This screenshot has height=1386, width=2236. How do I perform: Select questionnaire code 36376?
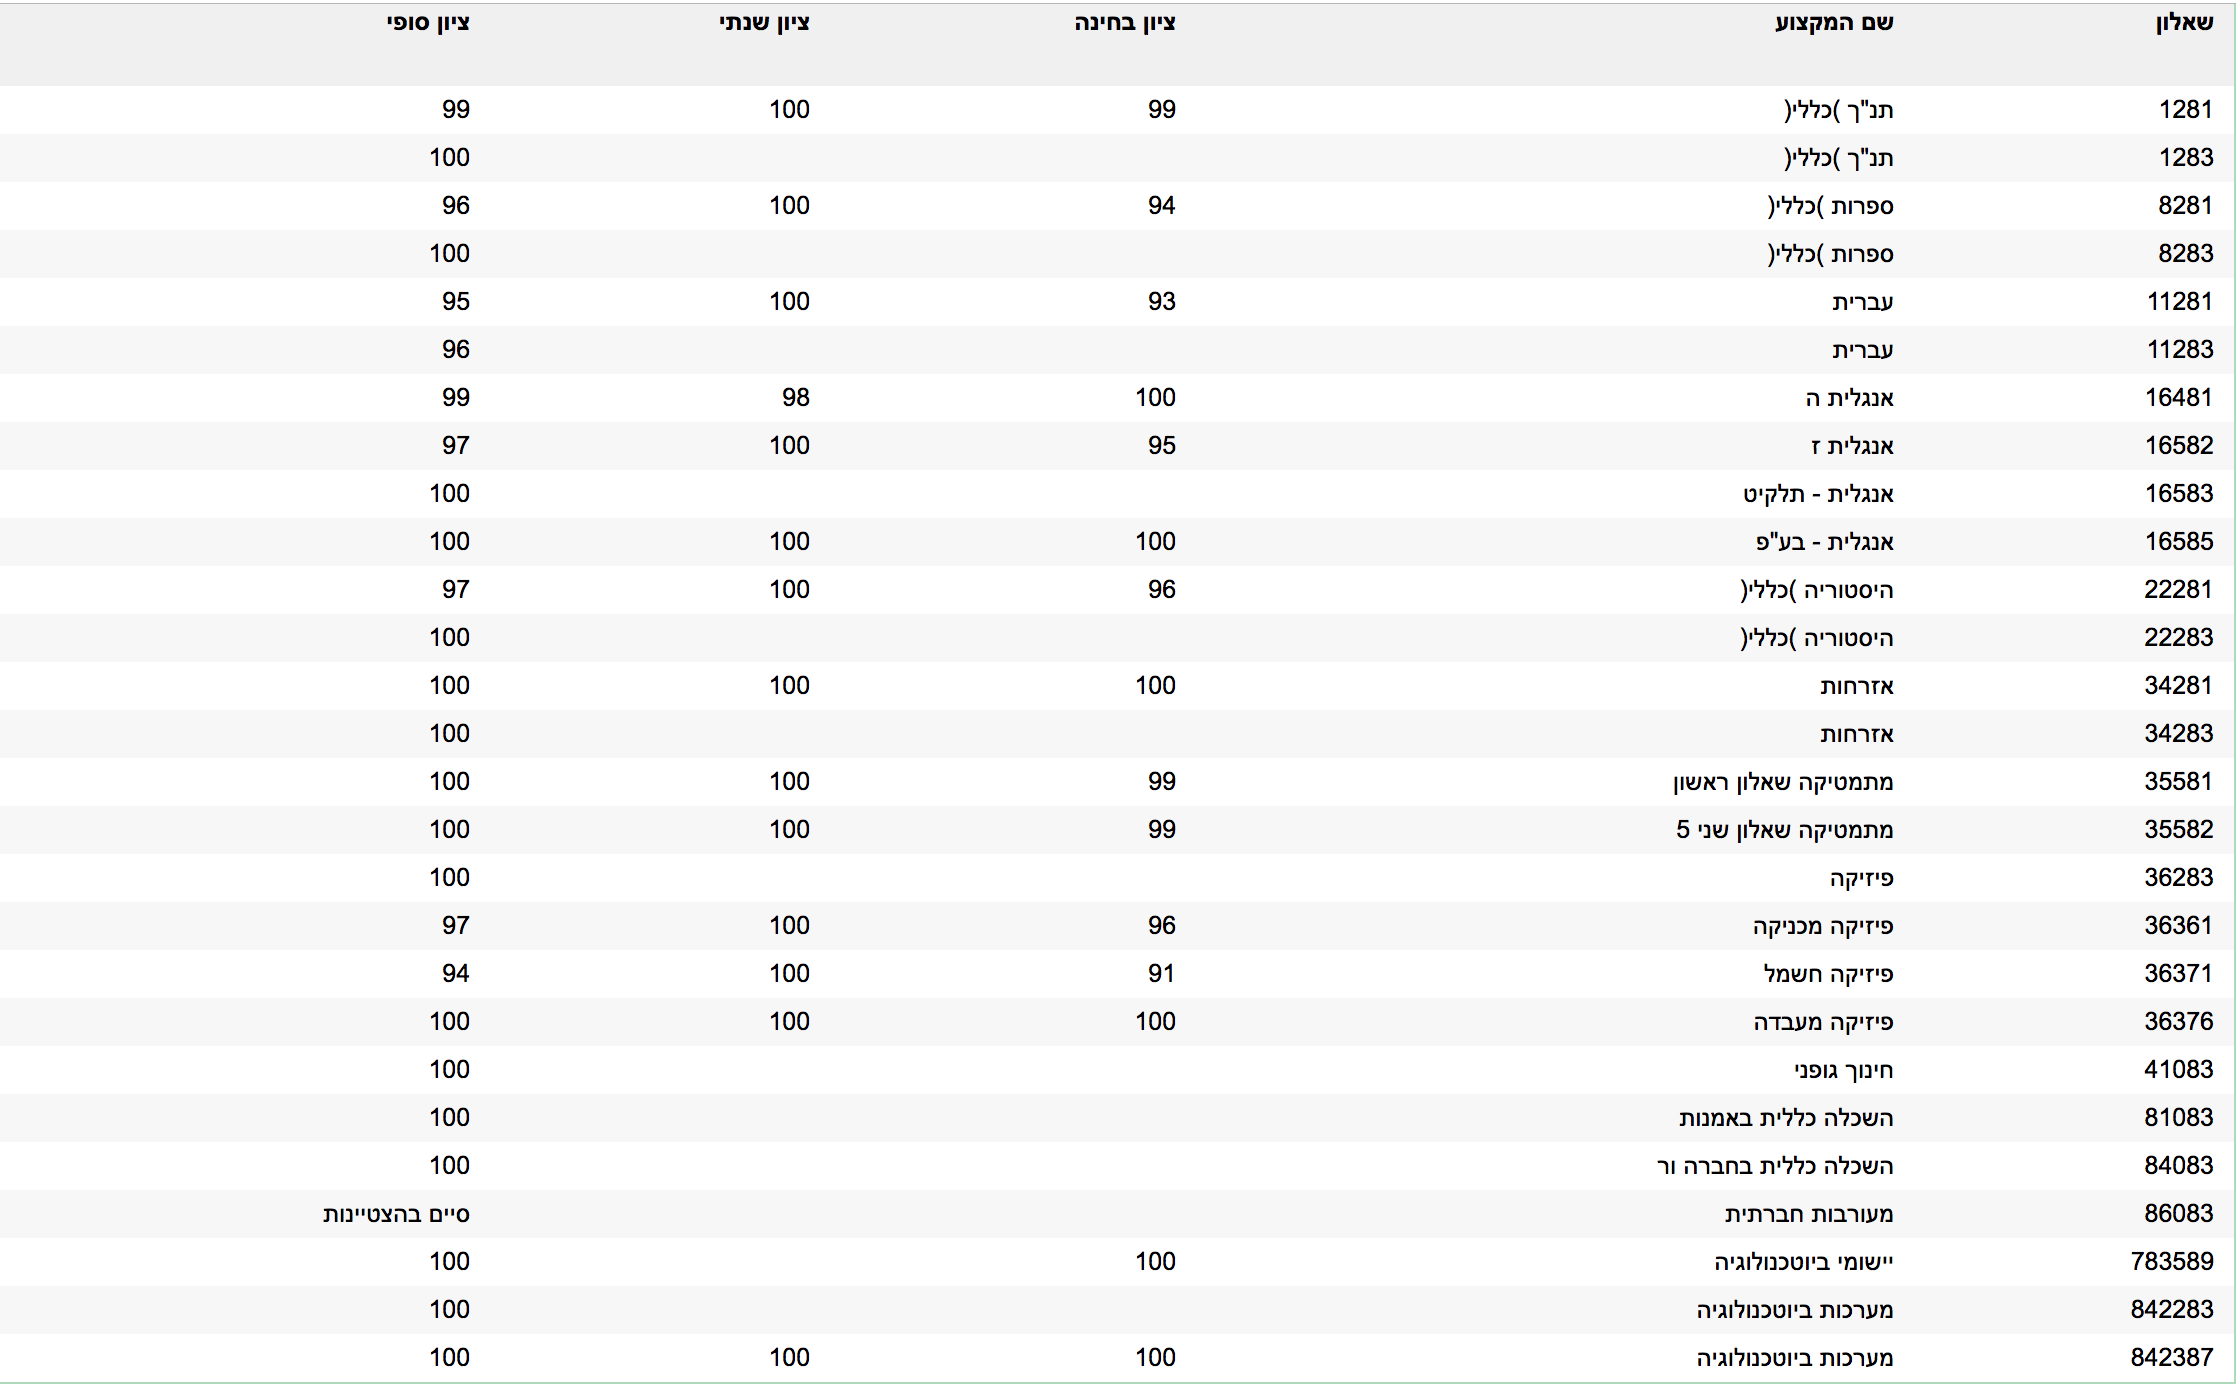[x=2178, y=1022]
